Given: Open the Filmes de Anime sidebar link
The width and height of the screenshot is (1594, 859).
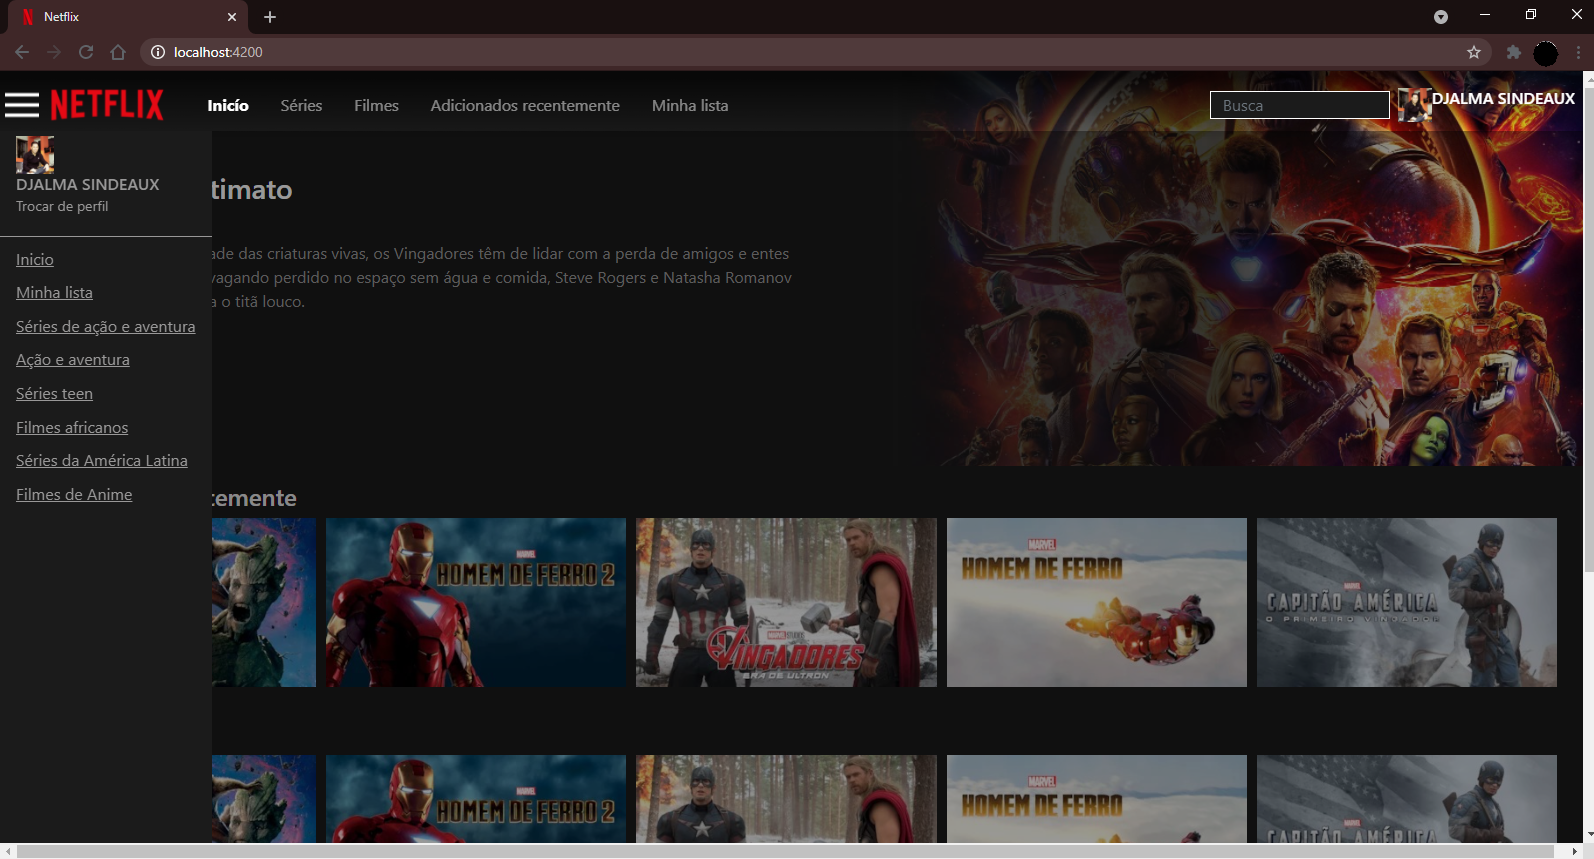Looking at the screenshot, I should 74,495.
